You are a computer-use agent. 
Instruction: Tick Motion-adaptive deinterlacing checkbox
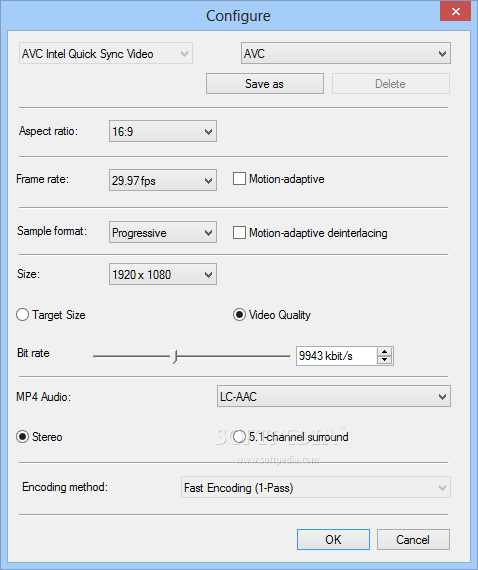point(239,233)
